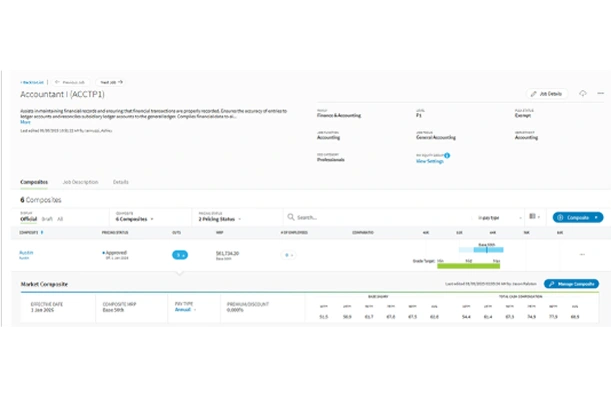Click the cloud download icon
Image resolution: width=612 pixels, height=397 pixels.
click(583, 93)
